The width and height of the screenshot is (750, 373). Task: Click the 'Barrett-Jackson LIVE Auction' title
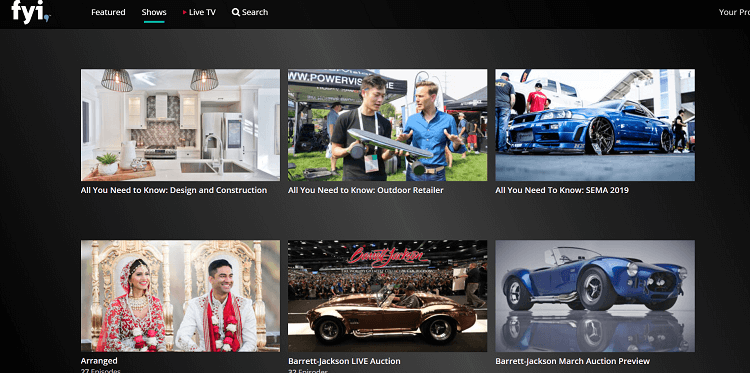tap(344, 361)
